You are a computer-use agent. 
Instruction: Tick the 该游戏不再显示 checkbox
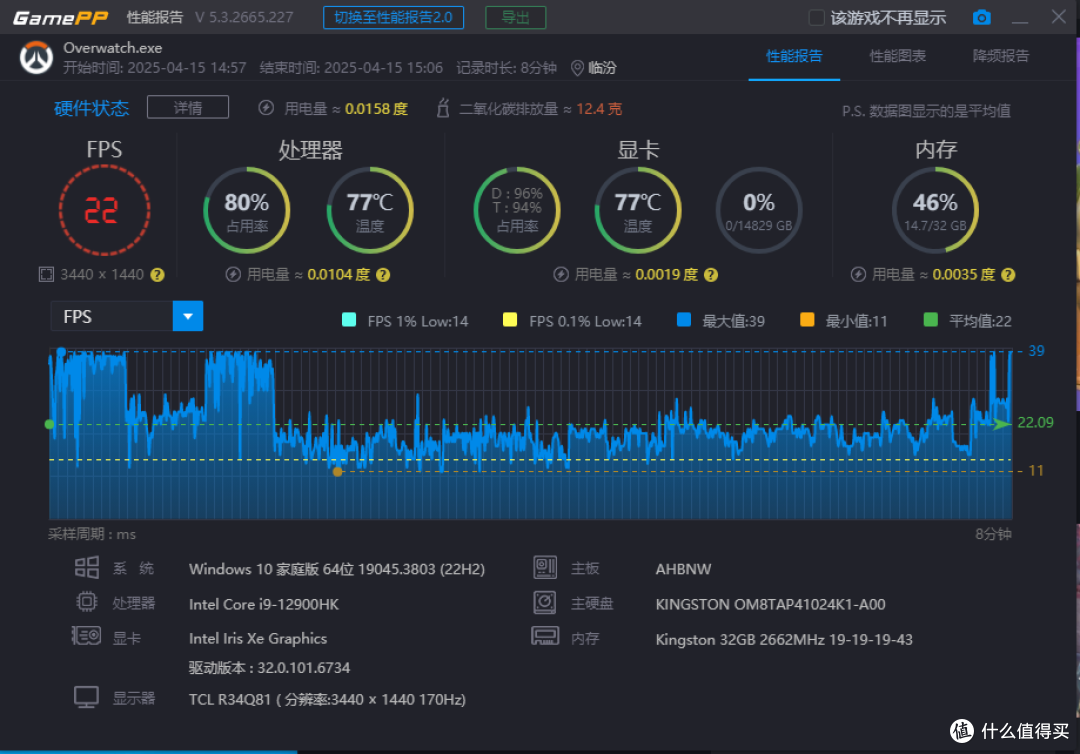[816, 18]
